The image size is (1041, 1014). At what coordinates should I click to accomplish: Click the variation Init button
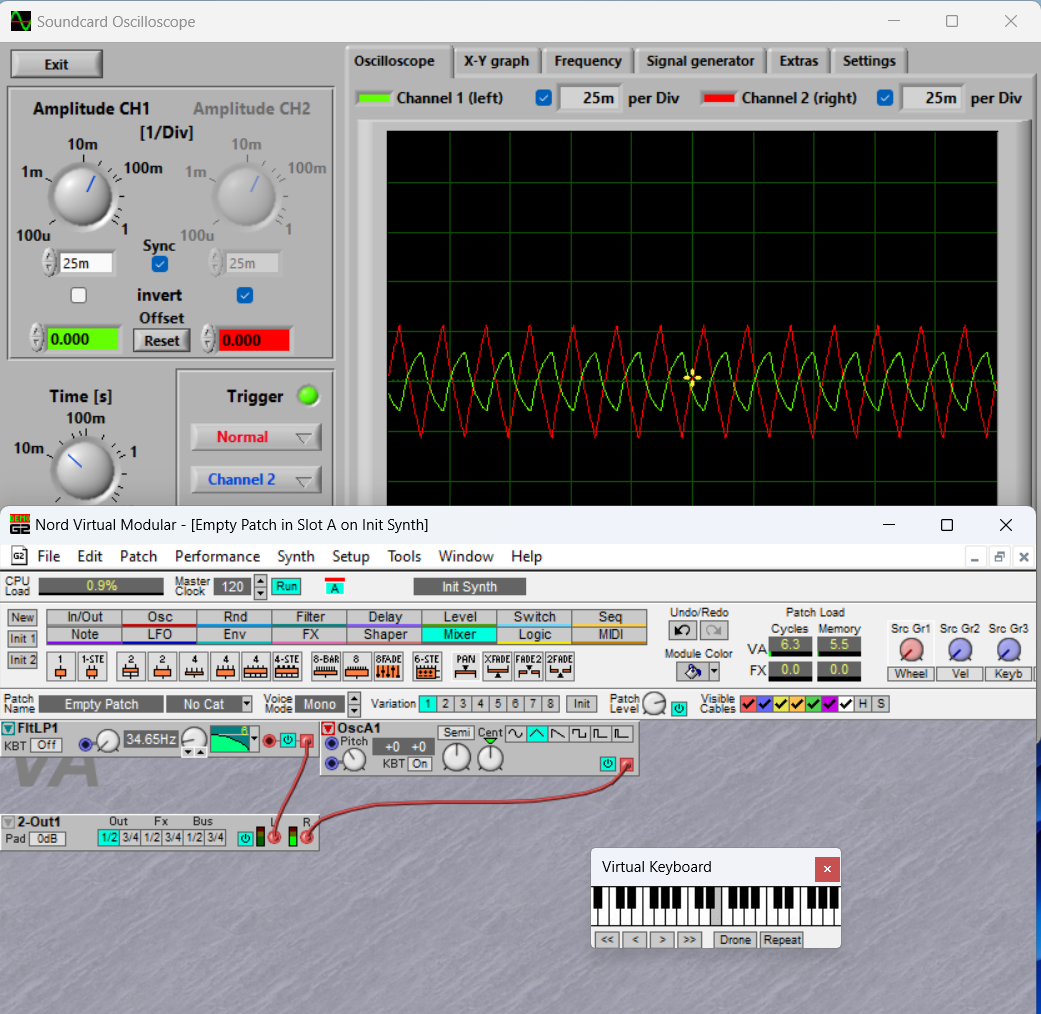tap(582, 704)
